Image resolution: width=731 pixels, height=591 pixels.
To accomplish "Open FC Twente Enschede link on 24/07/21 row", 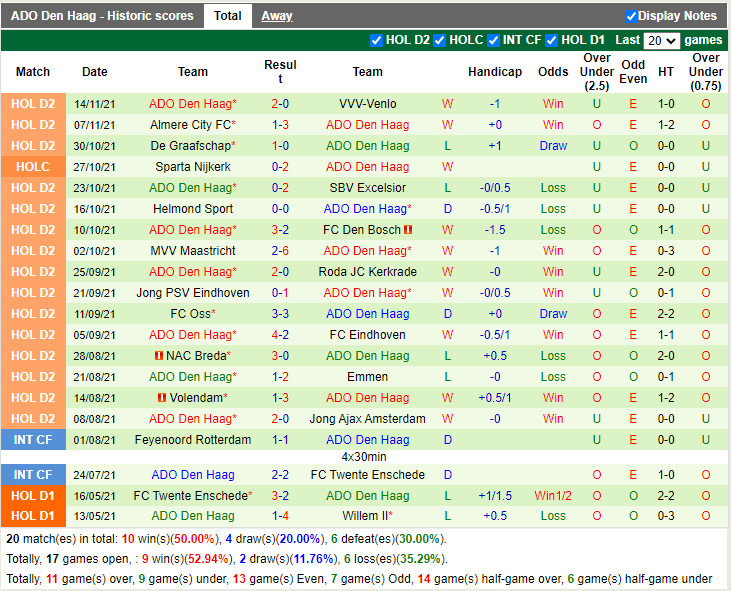I will pyautogui.click(x=367, y=475).
